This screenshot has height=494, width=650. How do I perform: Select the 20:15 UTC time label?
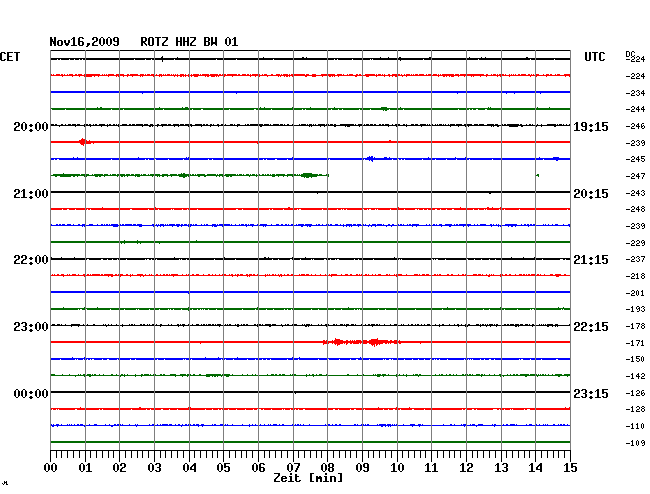click(591, 194)
